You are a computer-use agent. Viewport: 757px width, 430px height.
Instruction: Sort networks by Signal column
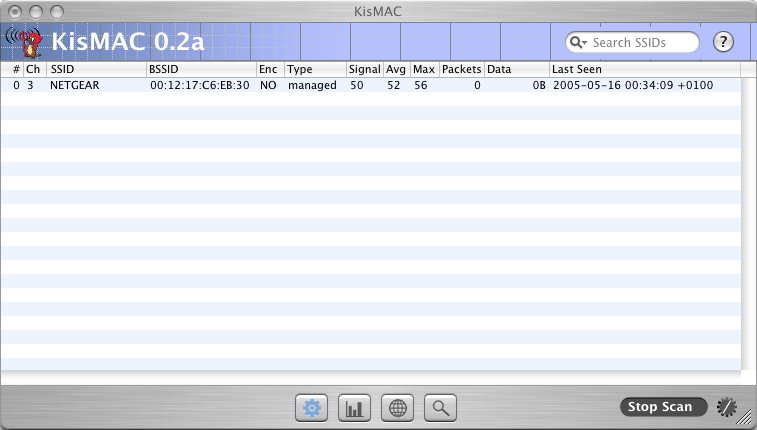click(x=364, y=70)
